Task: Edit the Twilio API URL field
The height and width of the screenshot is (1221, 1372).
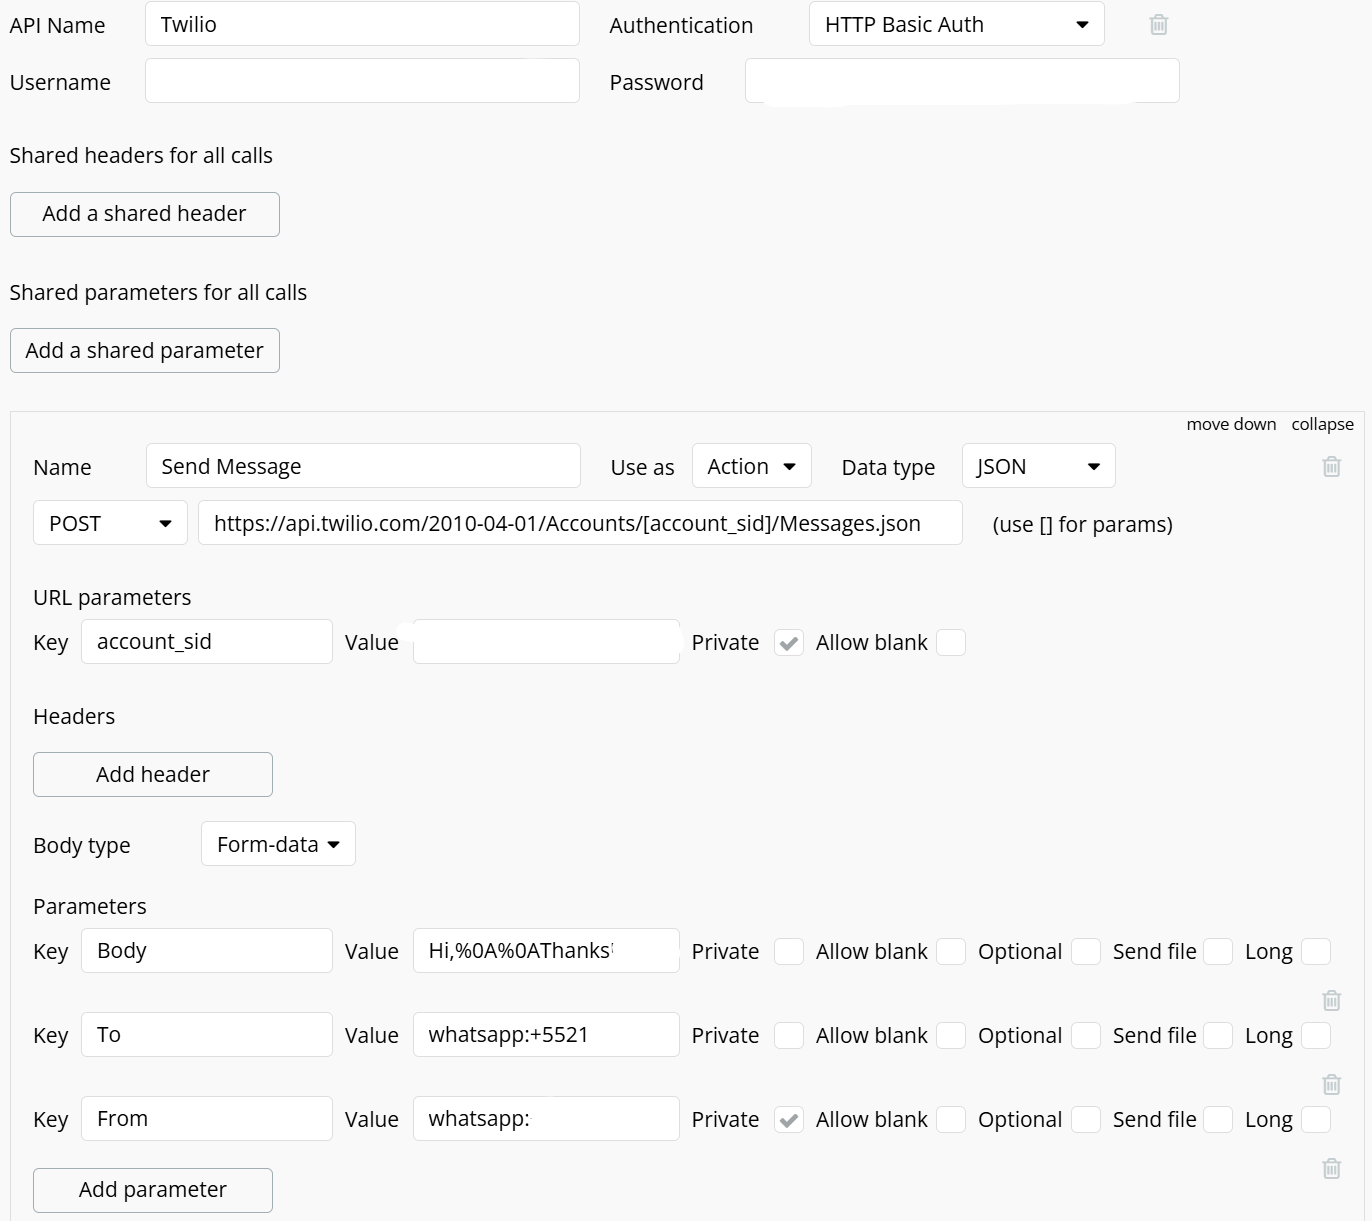Action: [580, 523]
